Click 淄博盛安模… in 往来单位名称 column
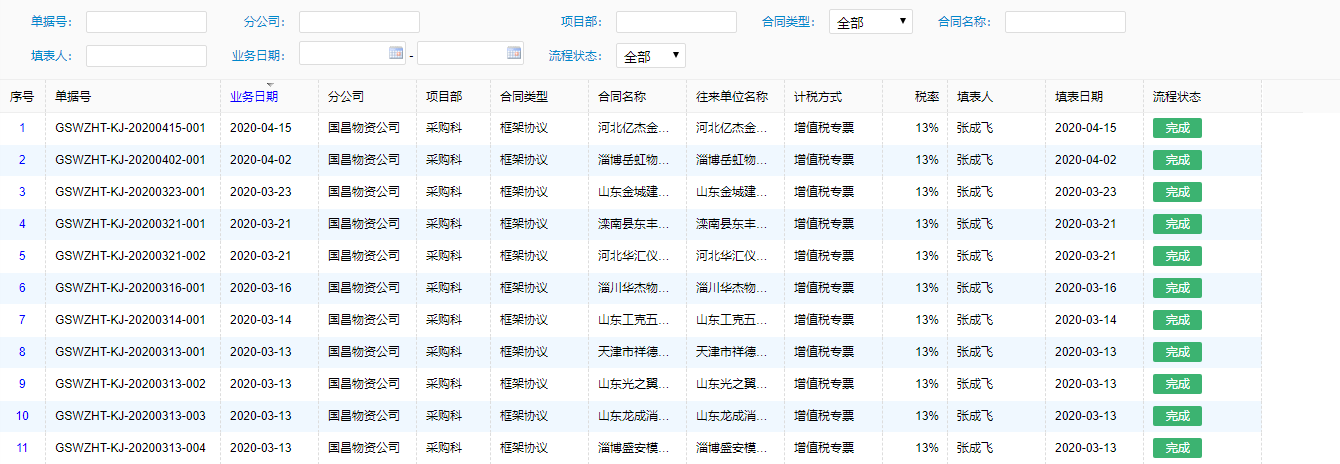1340x464 pixels. tap(732, 448)
